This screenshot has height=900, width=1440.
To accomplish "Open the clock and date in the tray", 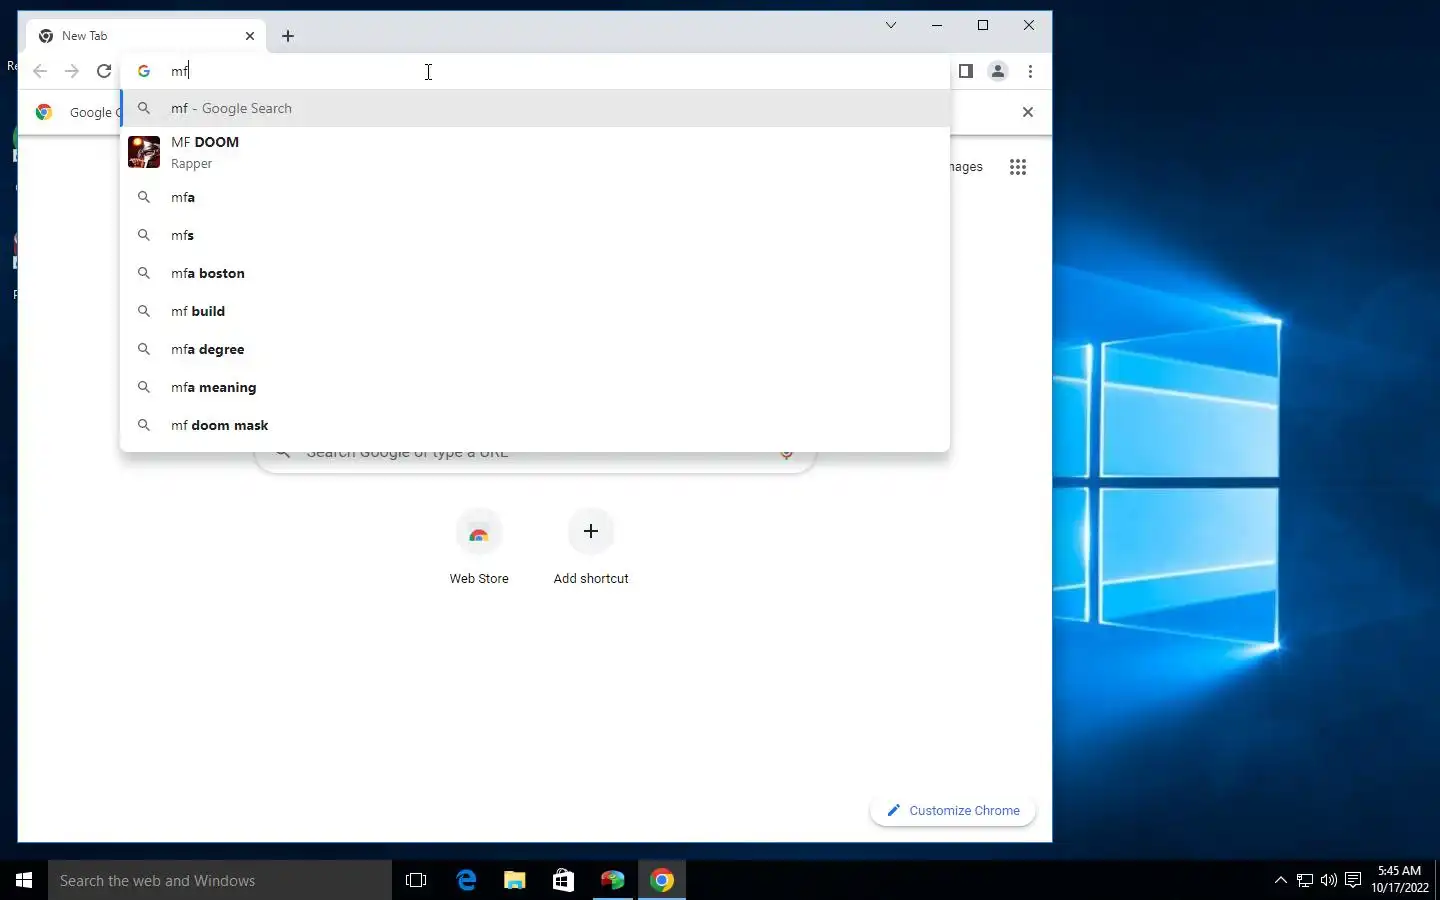I will pos(1400,880).
